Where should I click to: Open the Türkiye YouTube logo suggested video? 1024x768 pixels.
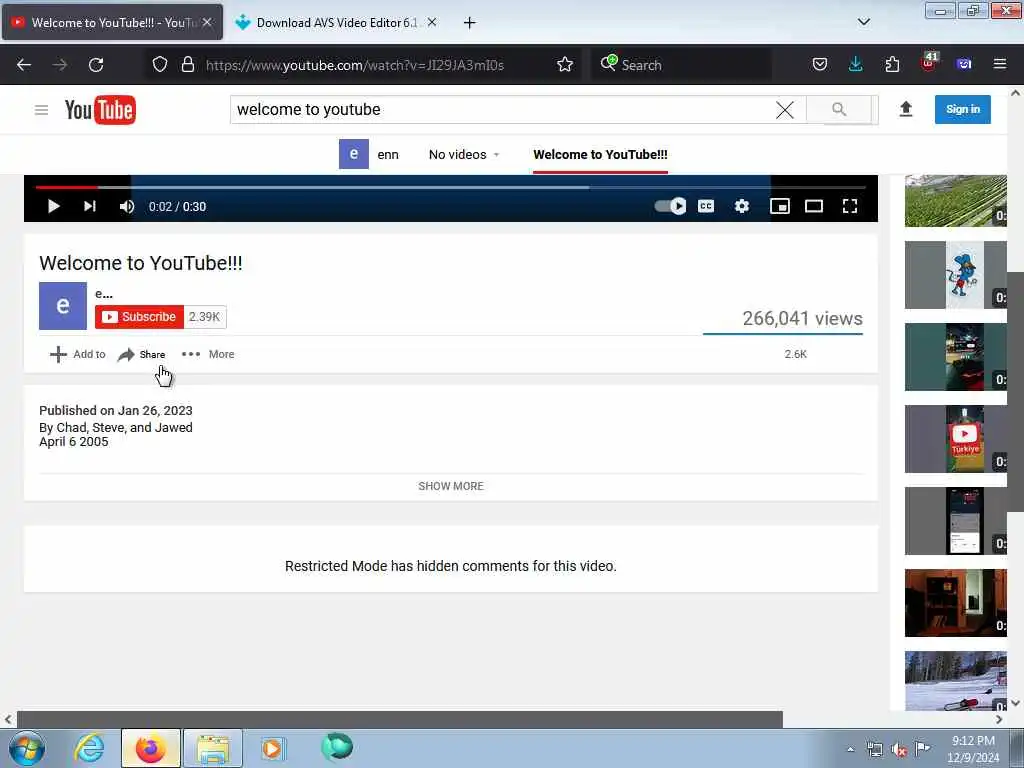click(x=955, y=439)
